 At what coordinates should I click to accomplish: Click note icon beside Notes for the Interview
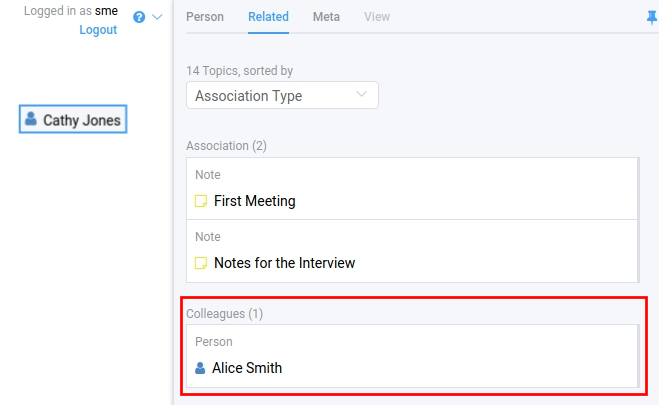[x=201, y=263]
